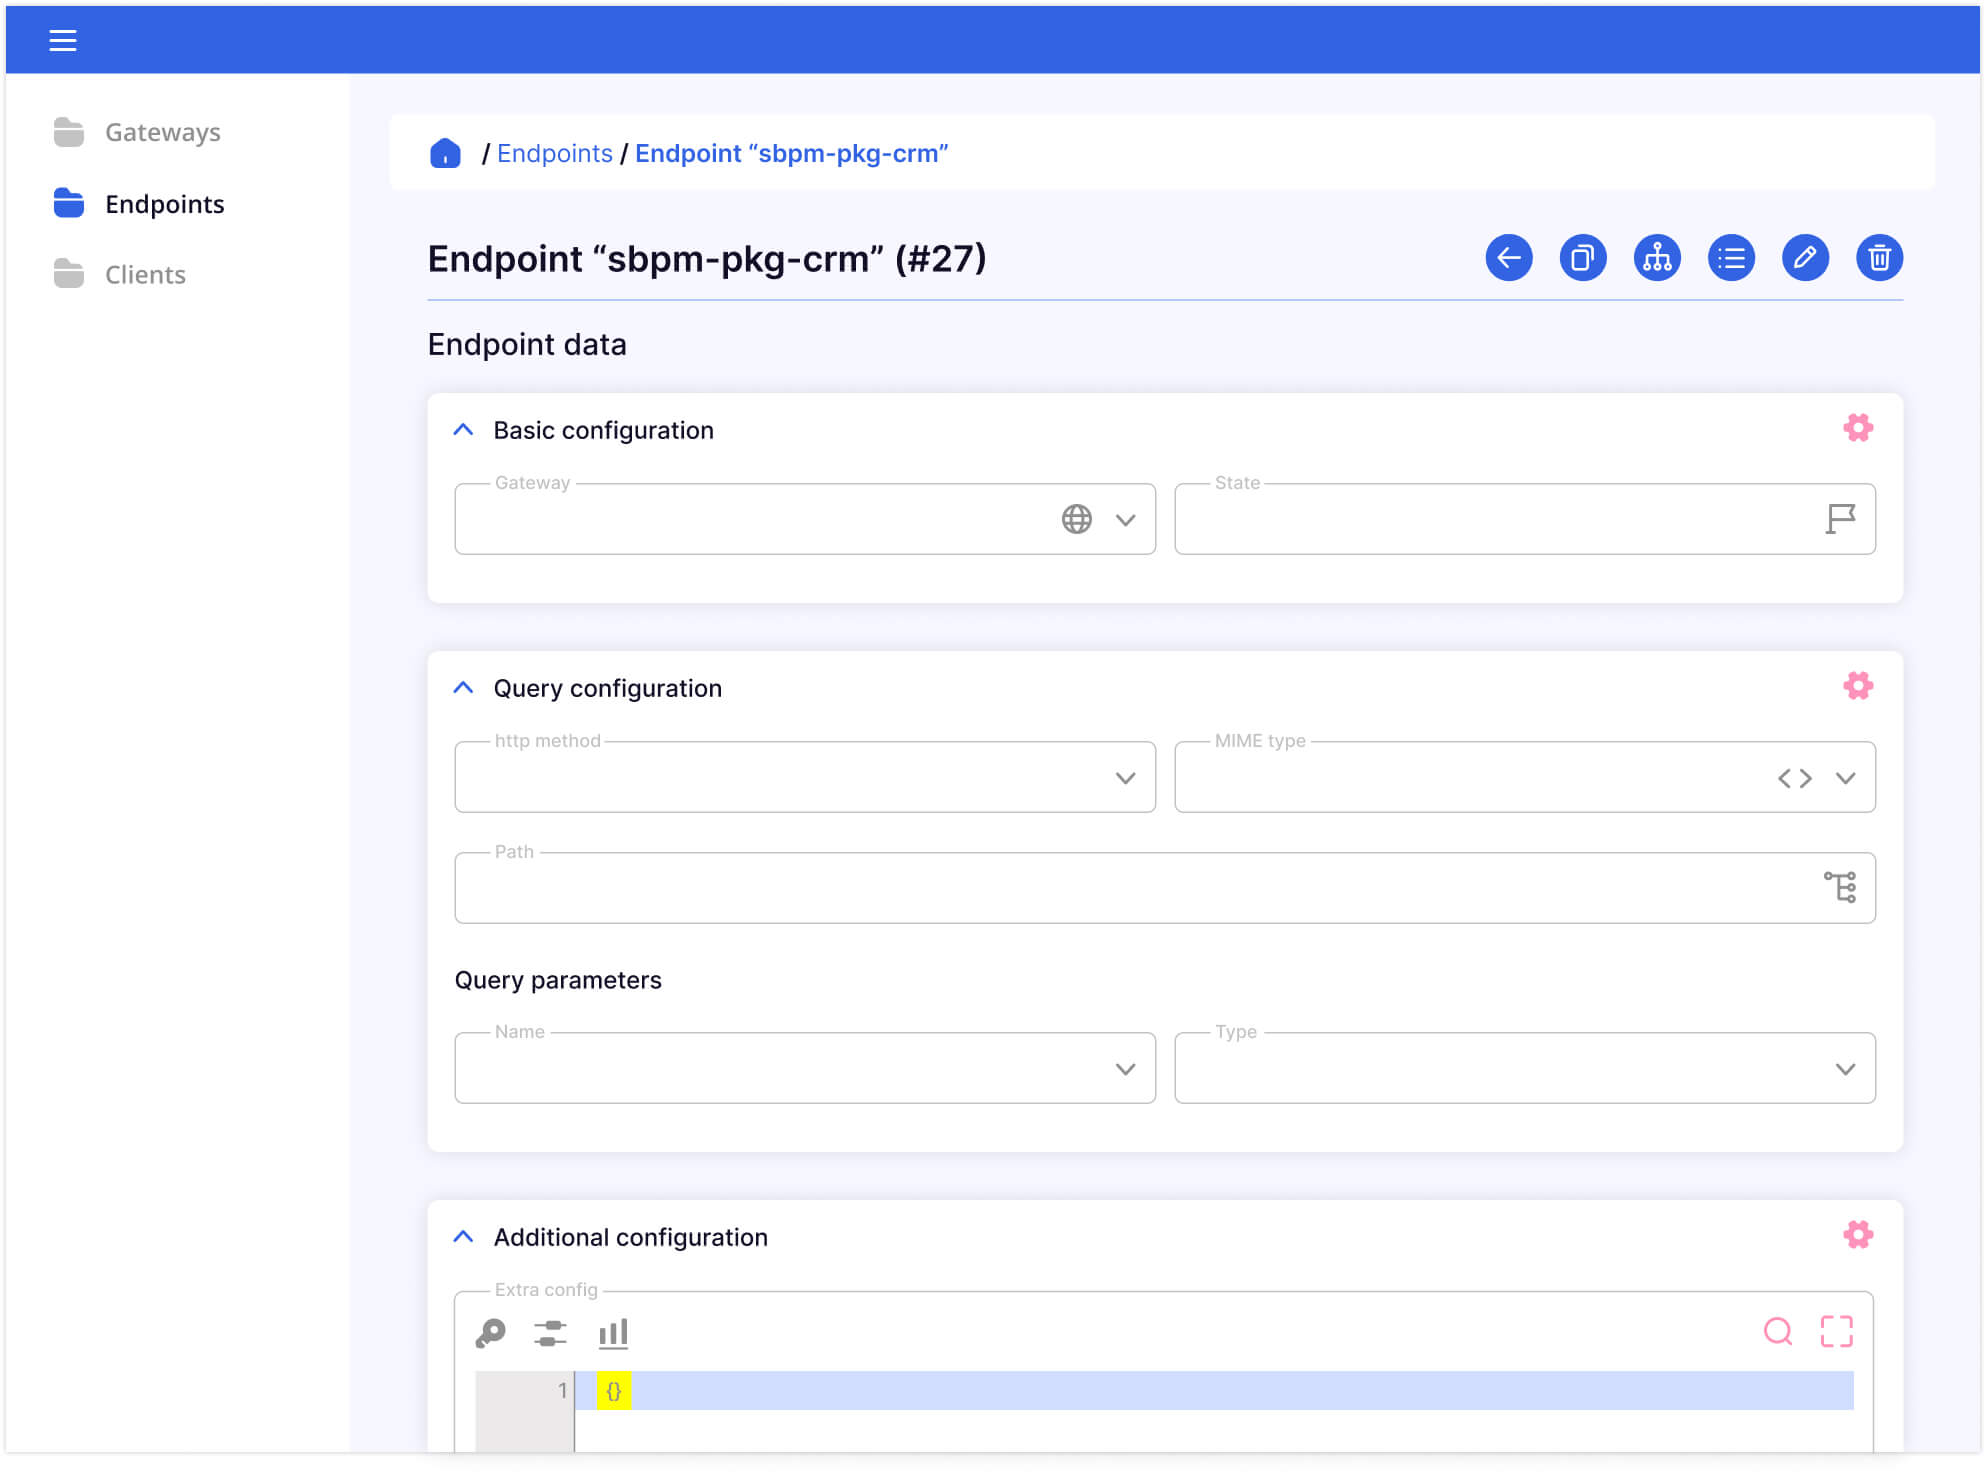Open the hierarchy tree icon button
The width and height of the screenshot is (1986, 1476).
pos(1656,258)
